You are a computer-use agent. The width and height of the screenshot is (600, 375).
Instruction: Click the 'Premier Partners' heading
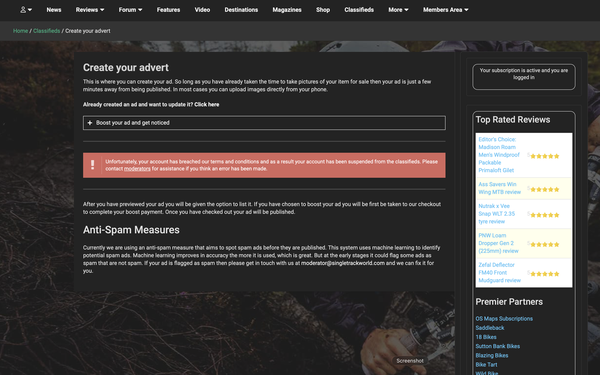[x=509, y=302]
